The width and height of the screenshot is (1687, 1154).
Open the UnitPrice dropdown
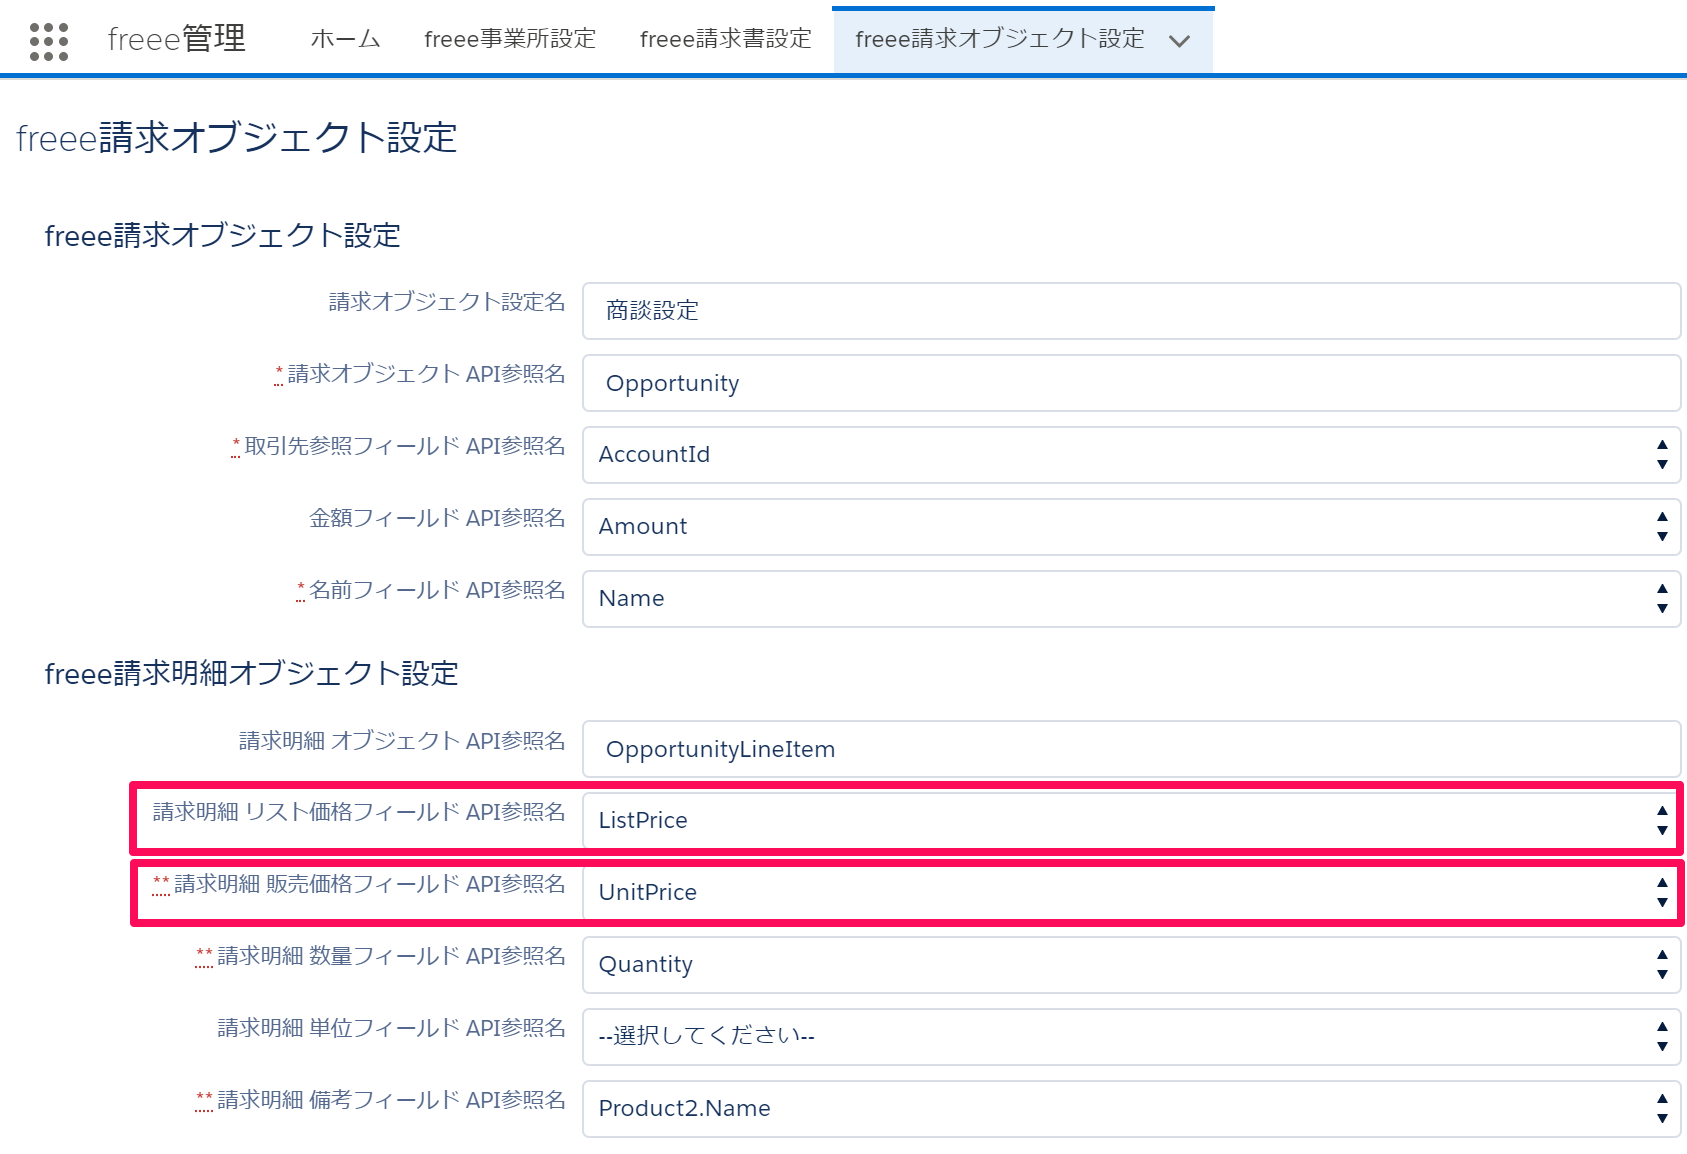point(1131,892)
